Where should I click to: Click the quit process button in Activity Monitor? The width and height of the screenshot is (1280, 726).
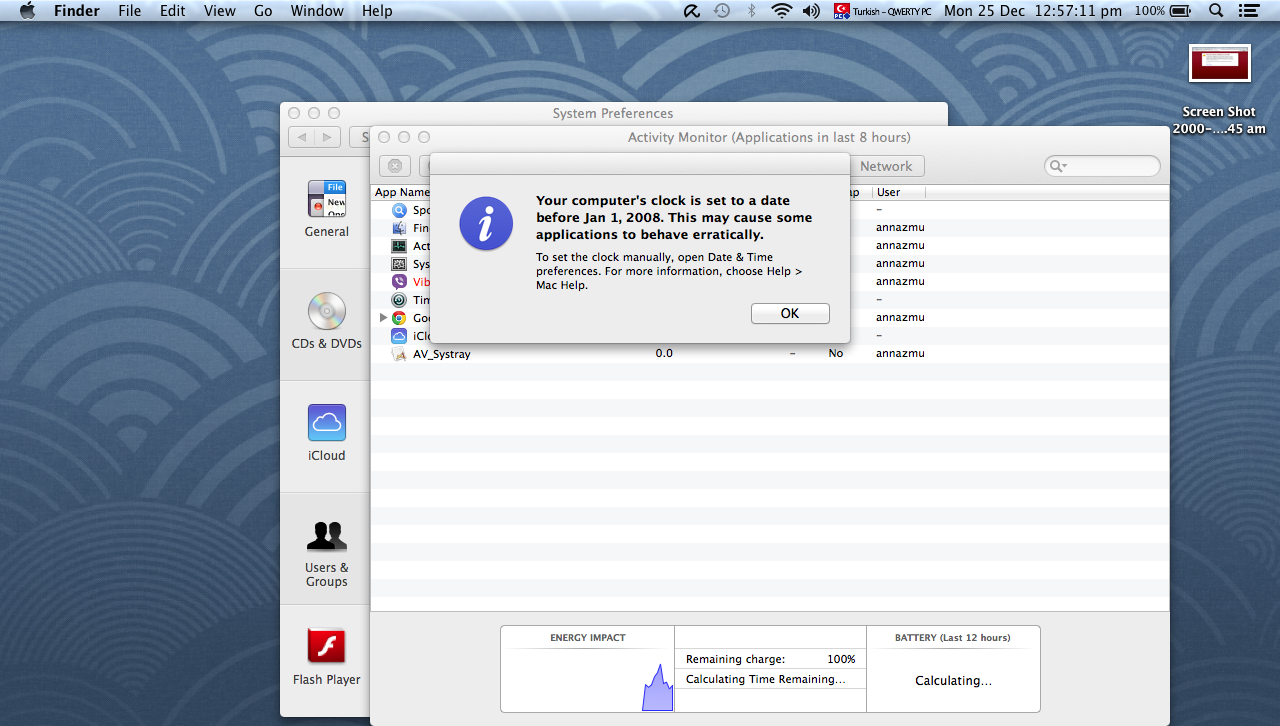(x=395, y=166)
